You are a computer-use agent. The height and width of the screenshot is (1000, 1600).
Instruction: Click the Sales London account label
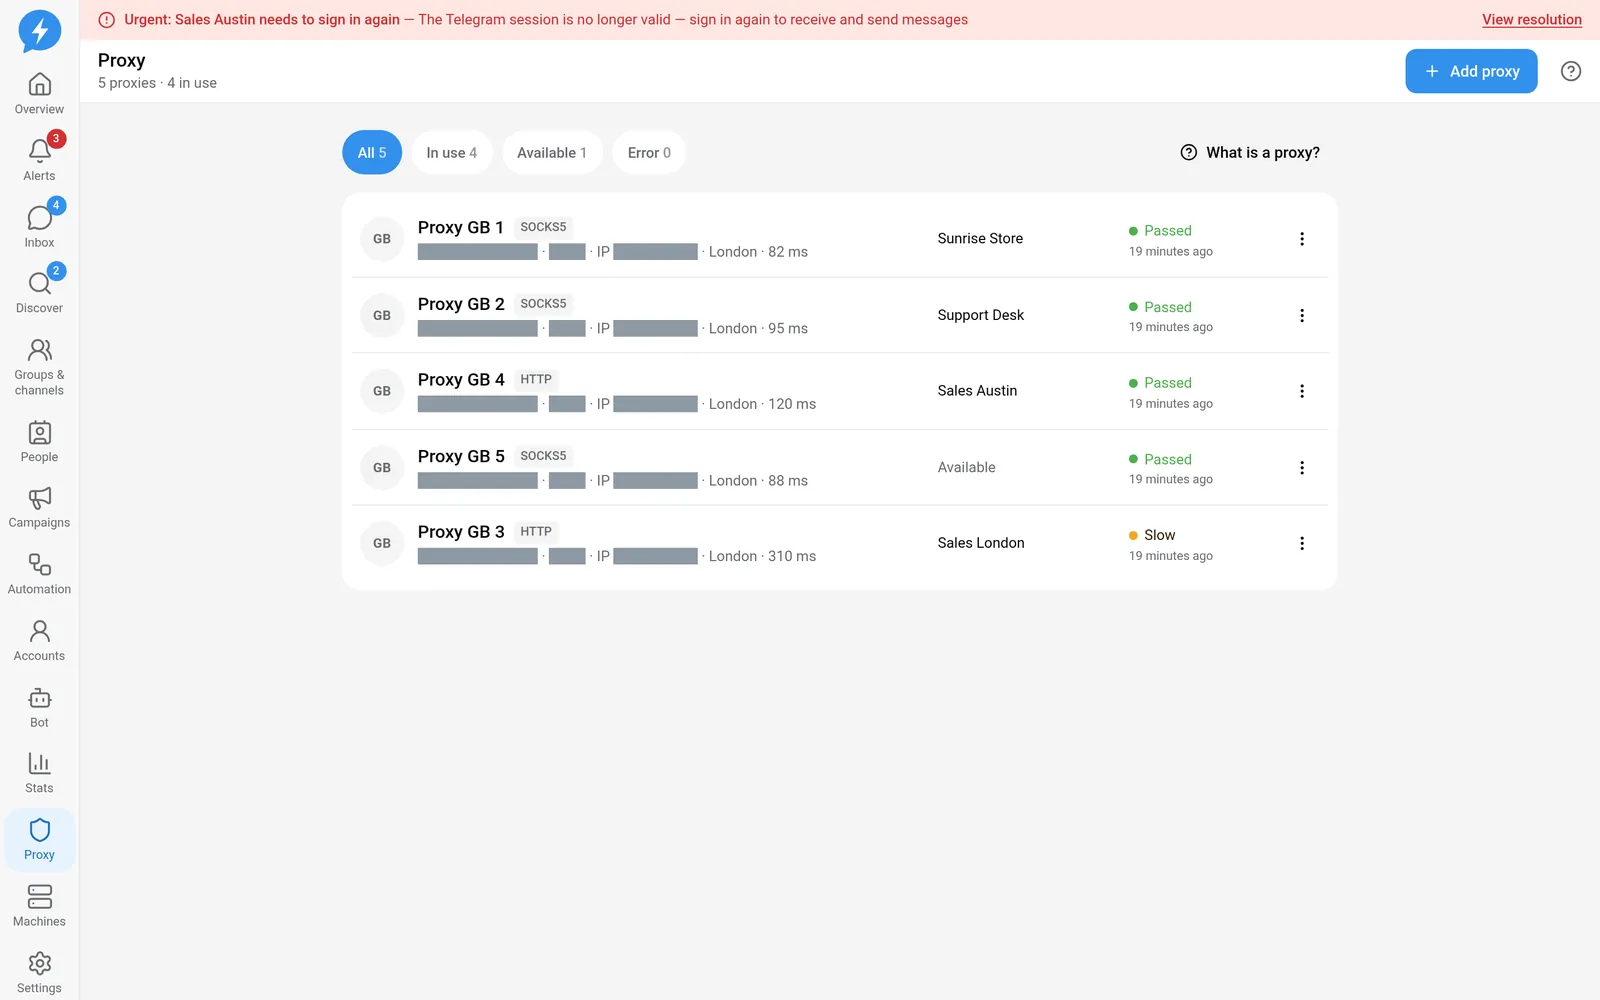(x=981, y=543)
